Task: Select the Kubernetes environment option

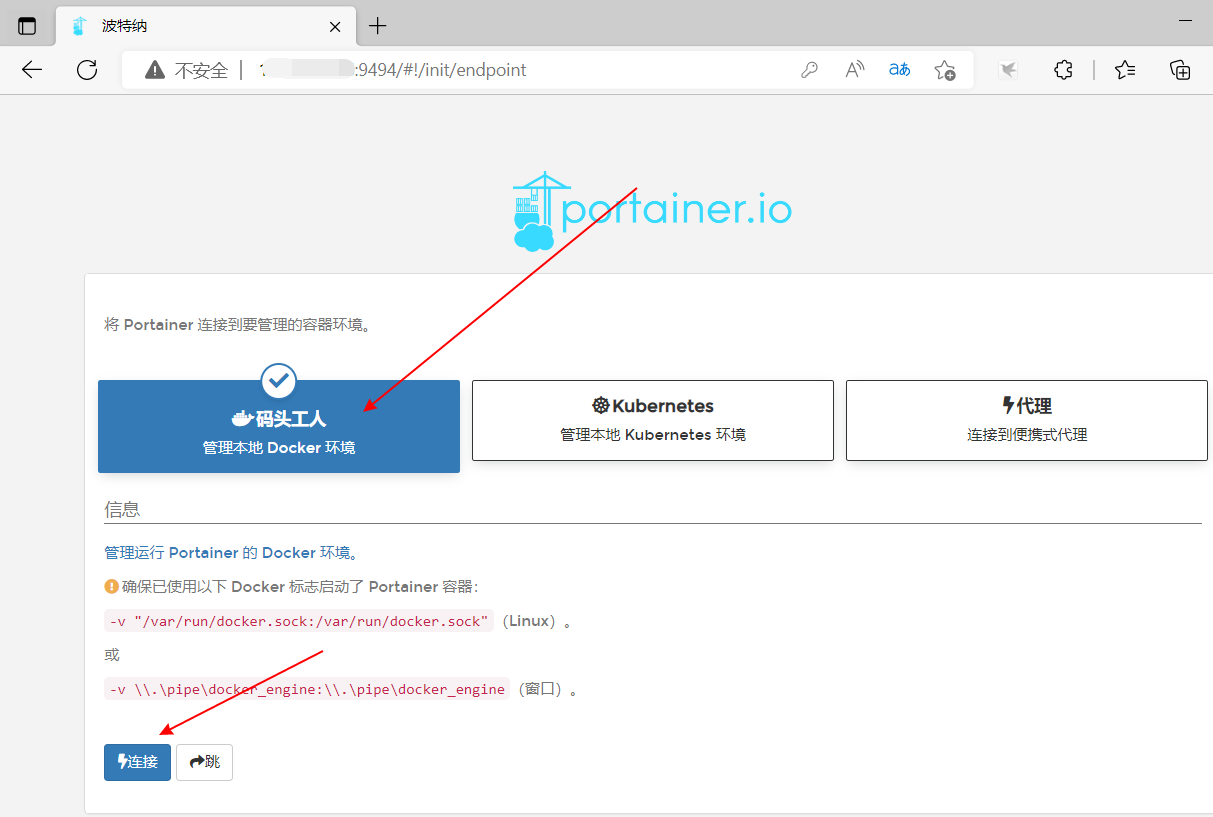Action: click(x=653, y=420)
